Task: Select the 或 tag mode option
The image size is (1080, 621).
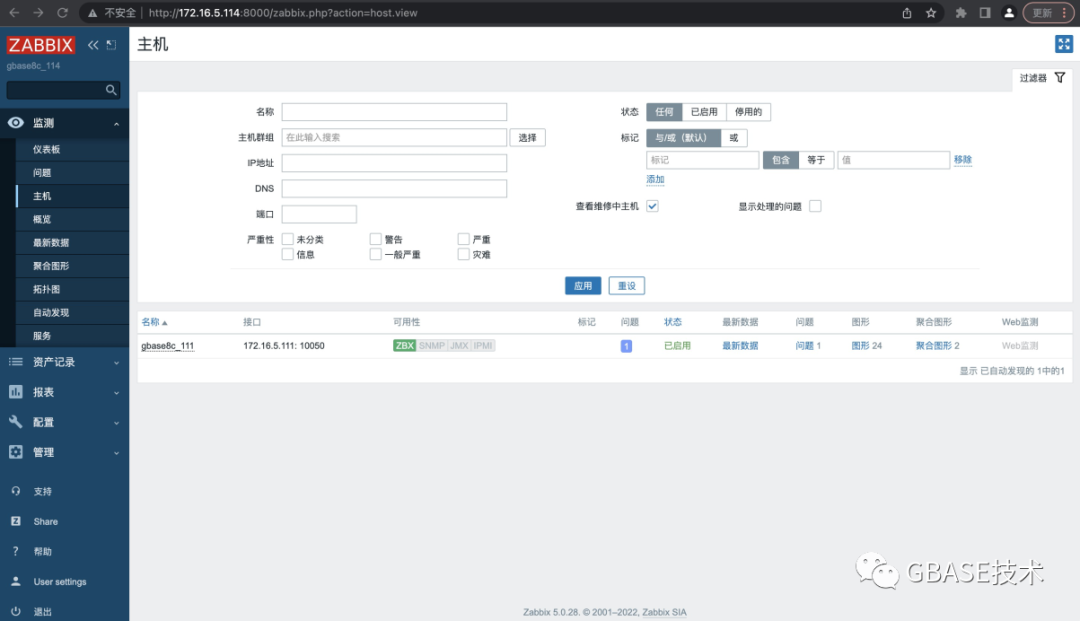Action: click(734, 138)
